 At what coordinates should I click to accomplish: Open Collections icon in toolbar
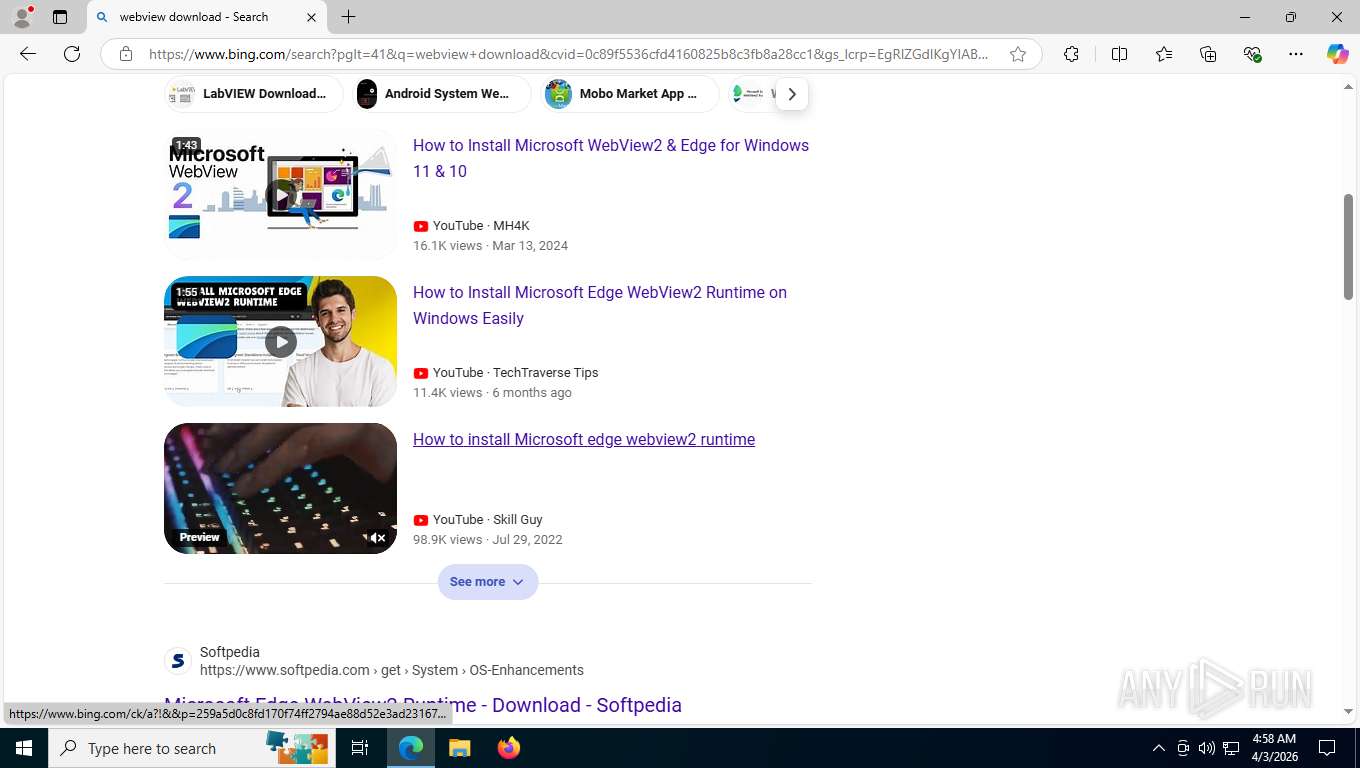point(1208,54)
